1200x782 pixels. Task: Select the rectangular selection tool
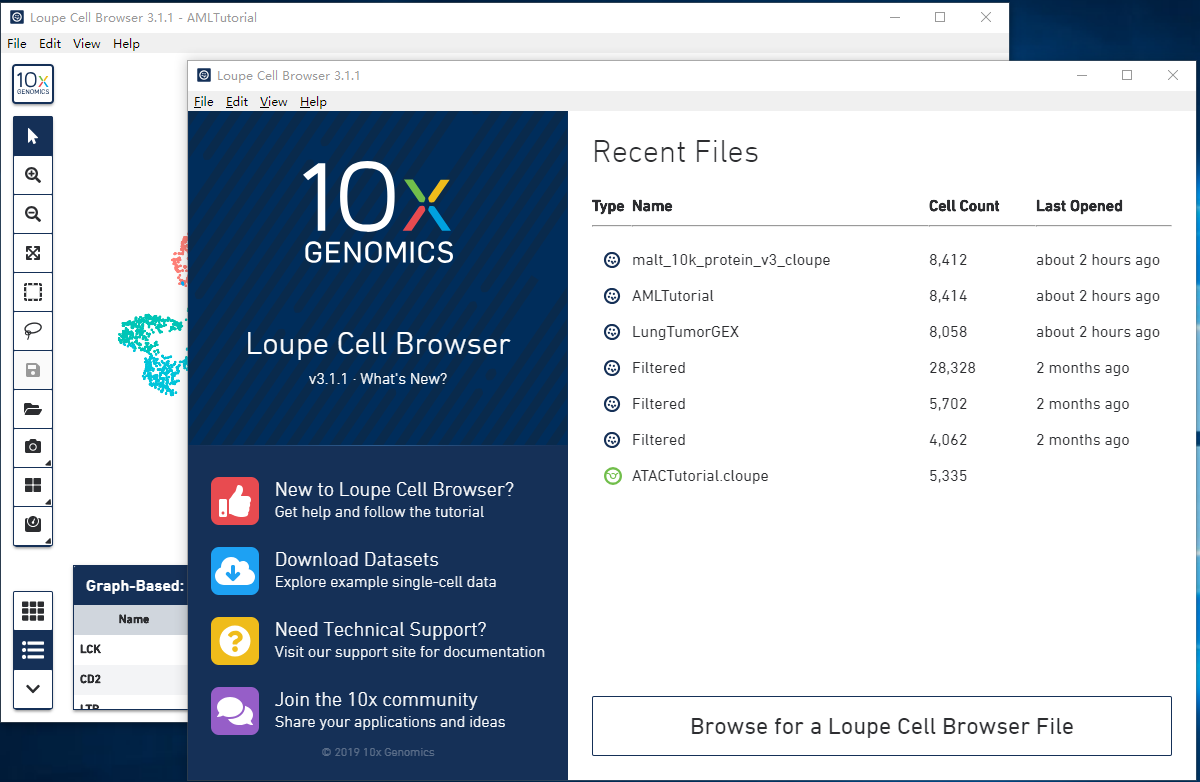(33, 292)
